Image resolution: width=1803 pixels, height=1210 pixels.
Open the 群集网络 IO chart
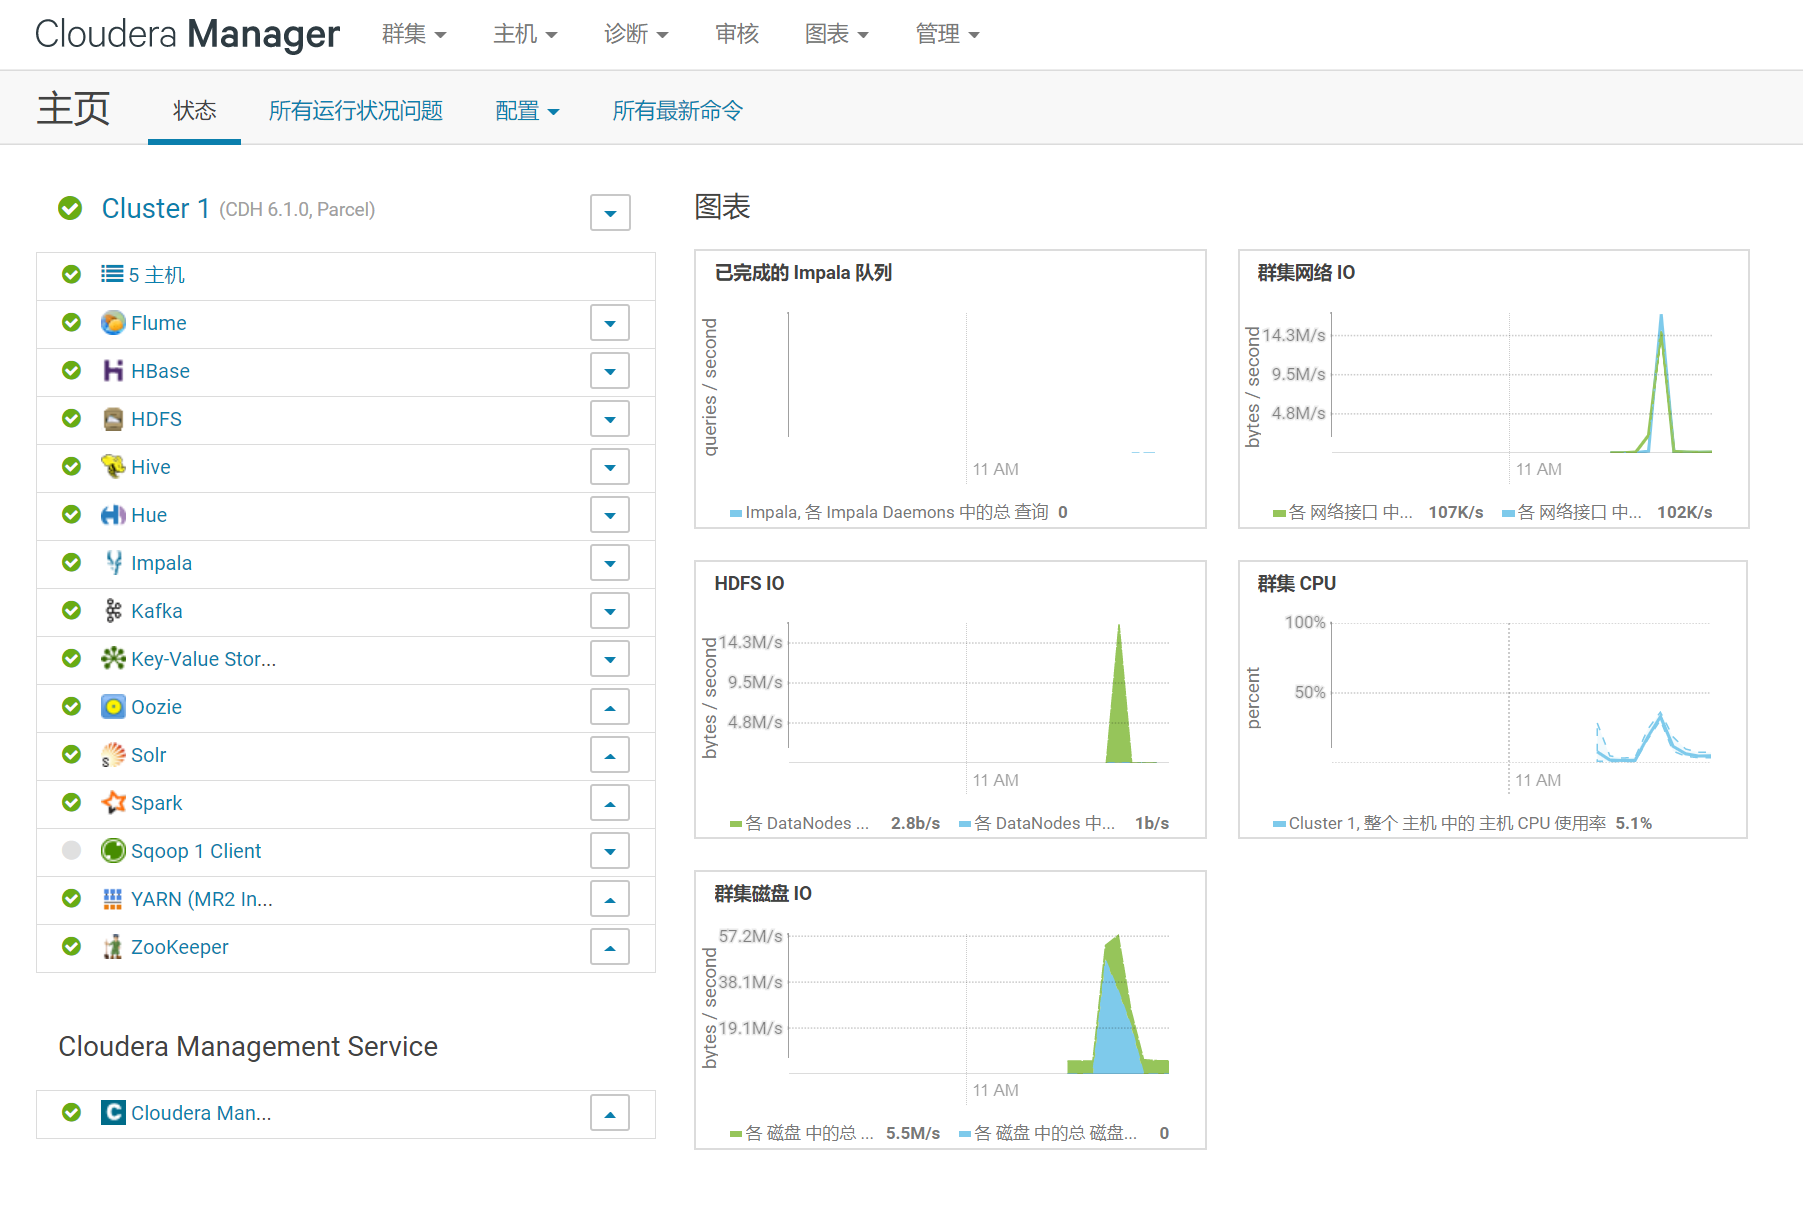1493,389
